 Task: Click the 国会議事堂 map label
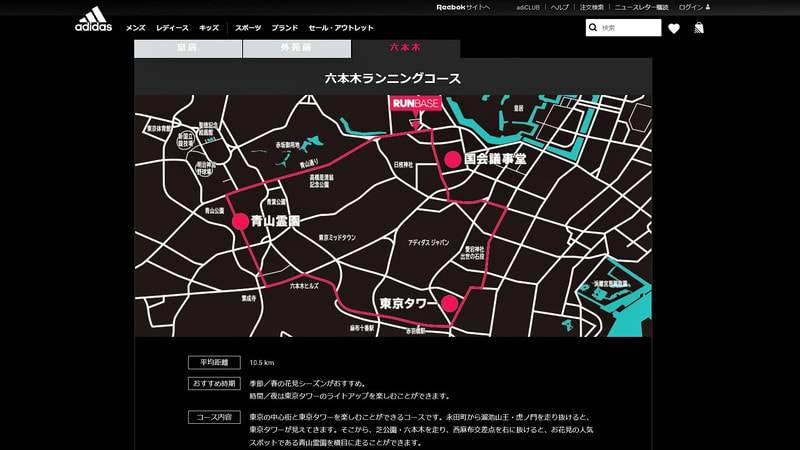[495, 159]
